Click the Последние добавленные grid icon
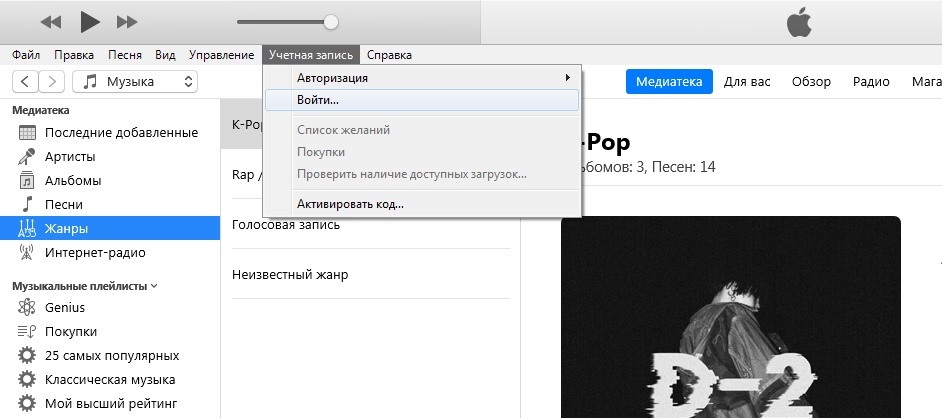The height and width of the screenshot is (418, 942). (x=27, y=133)
